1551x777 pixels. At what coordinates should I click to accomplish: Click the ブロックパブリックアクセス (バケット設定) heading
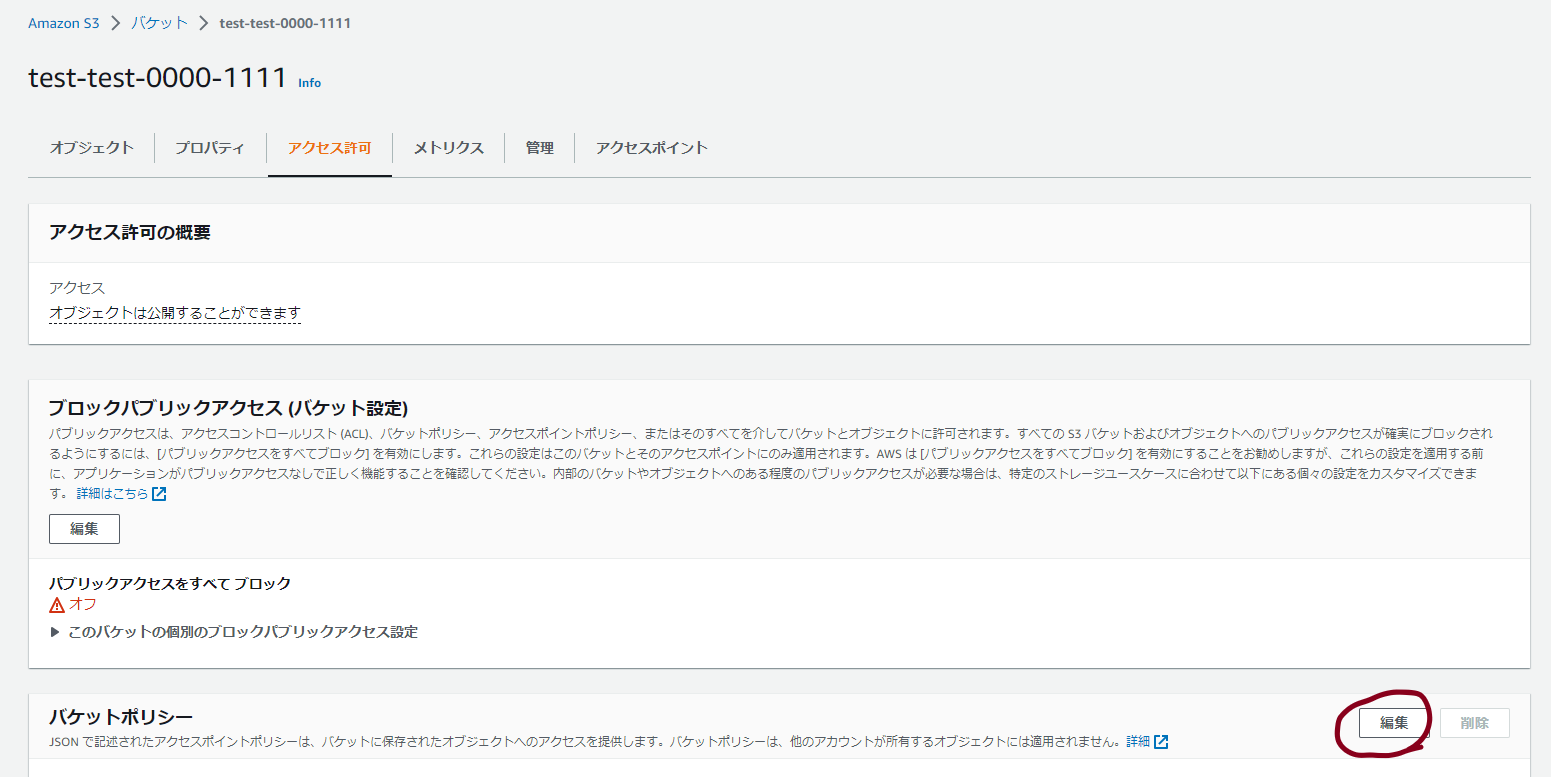[229, 408]
